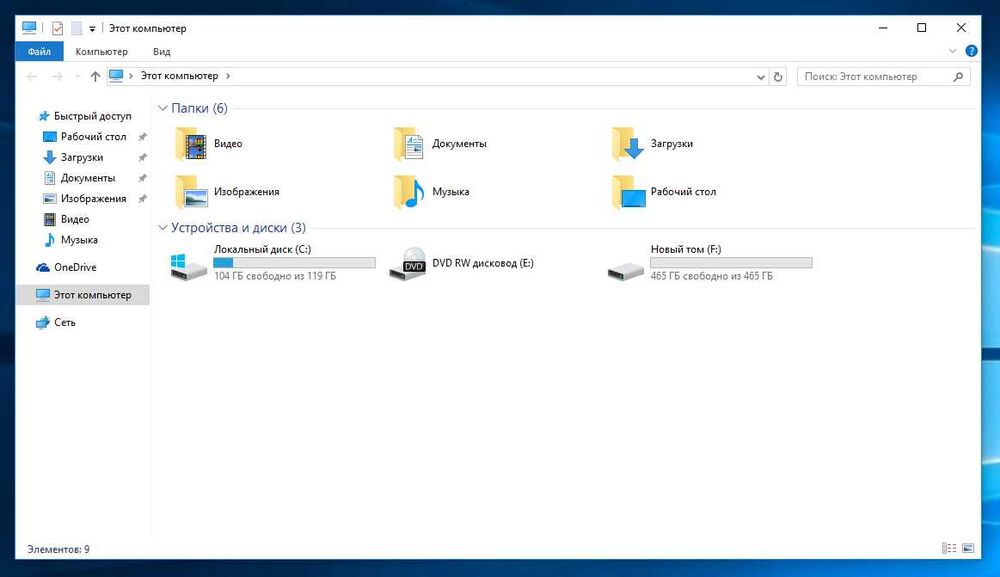The width and height of the screenshot is (1000, 577).
Task: Select the DVD RW дисковод (E:) icon
Action: click(408, 263)
